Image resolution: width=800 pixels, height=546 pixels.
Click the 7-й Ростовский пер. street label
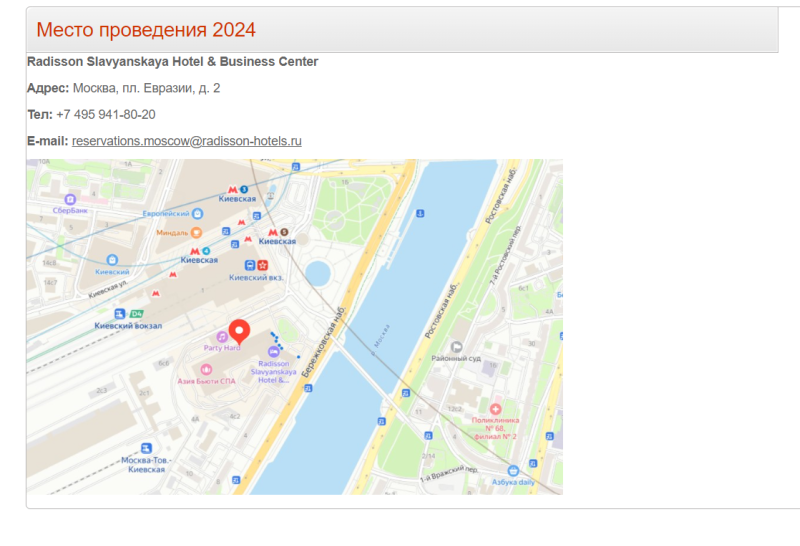pos(506,255)
